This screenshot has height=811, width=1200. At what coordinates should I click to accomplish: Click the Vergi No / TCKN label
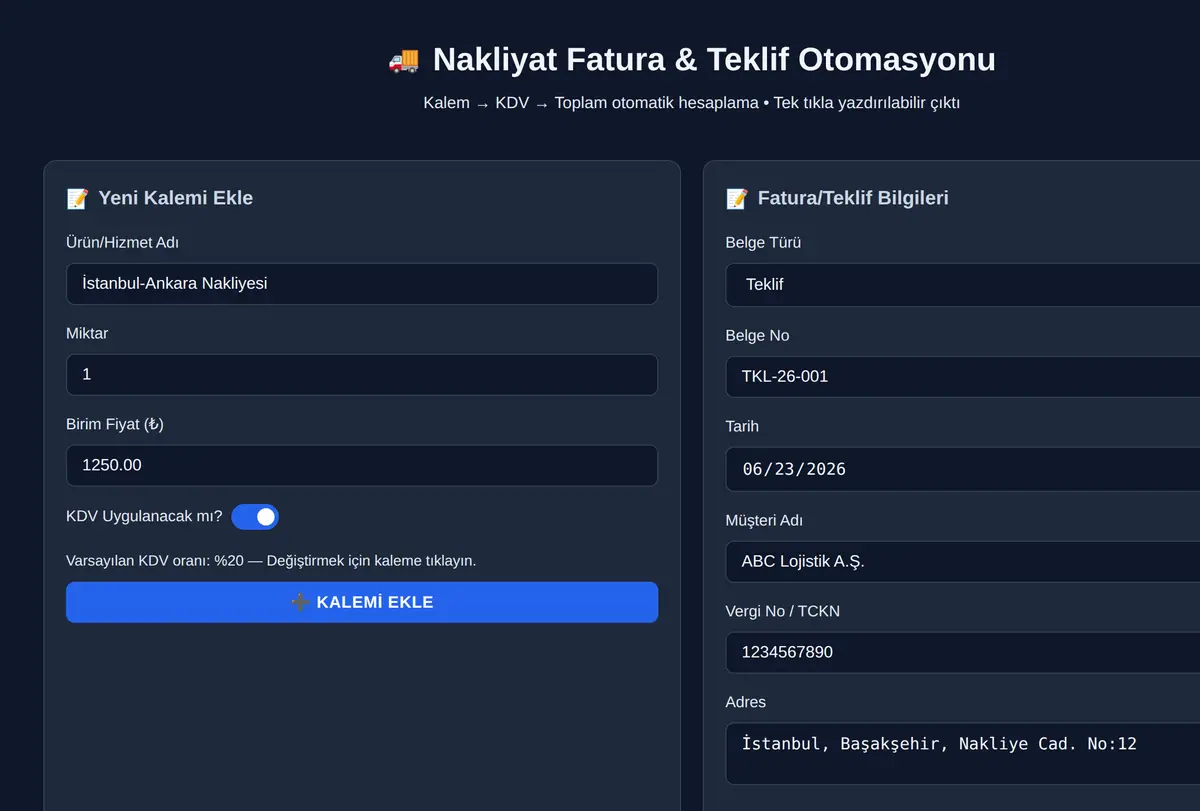coord(783,611)
